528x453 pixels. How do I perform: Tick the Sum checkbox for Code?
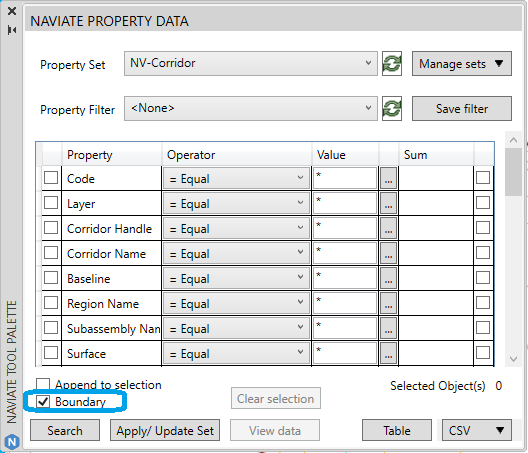pyautogui.click(x=483, y=177)
